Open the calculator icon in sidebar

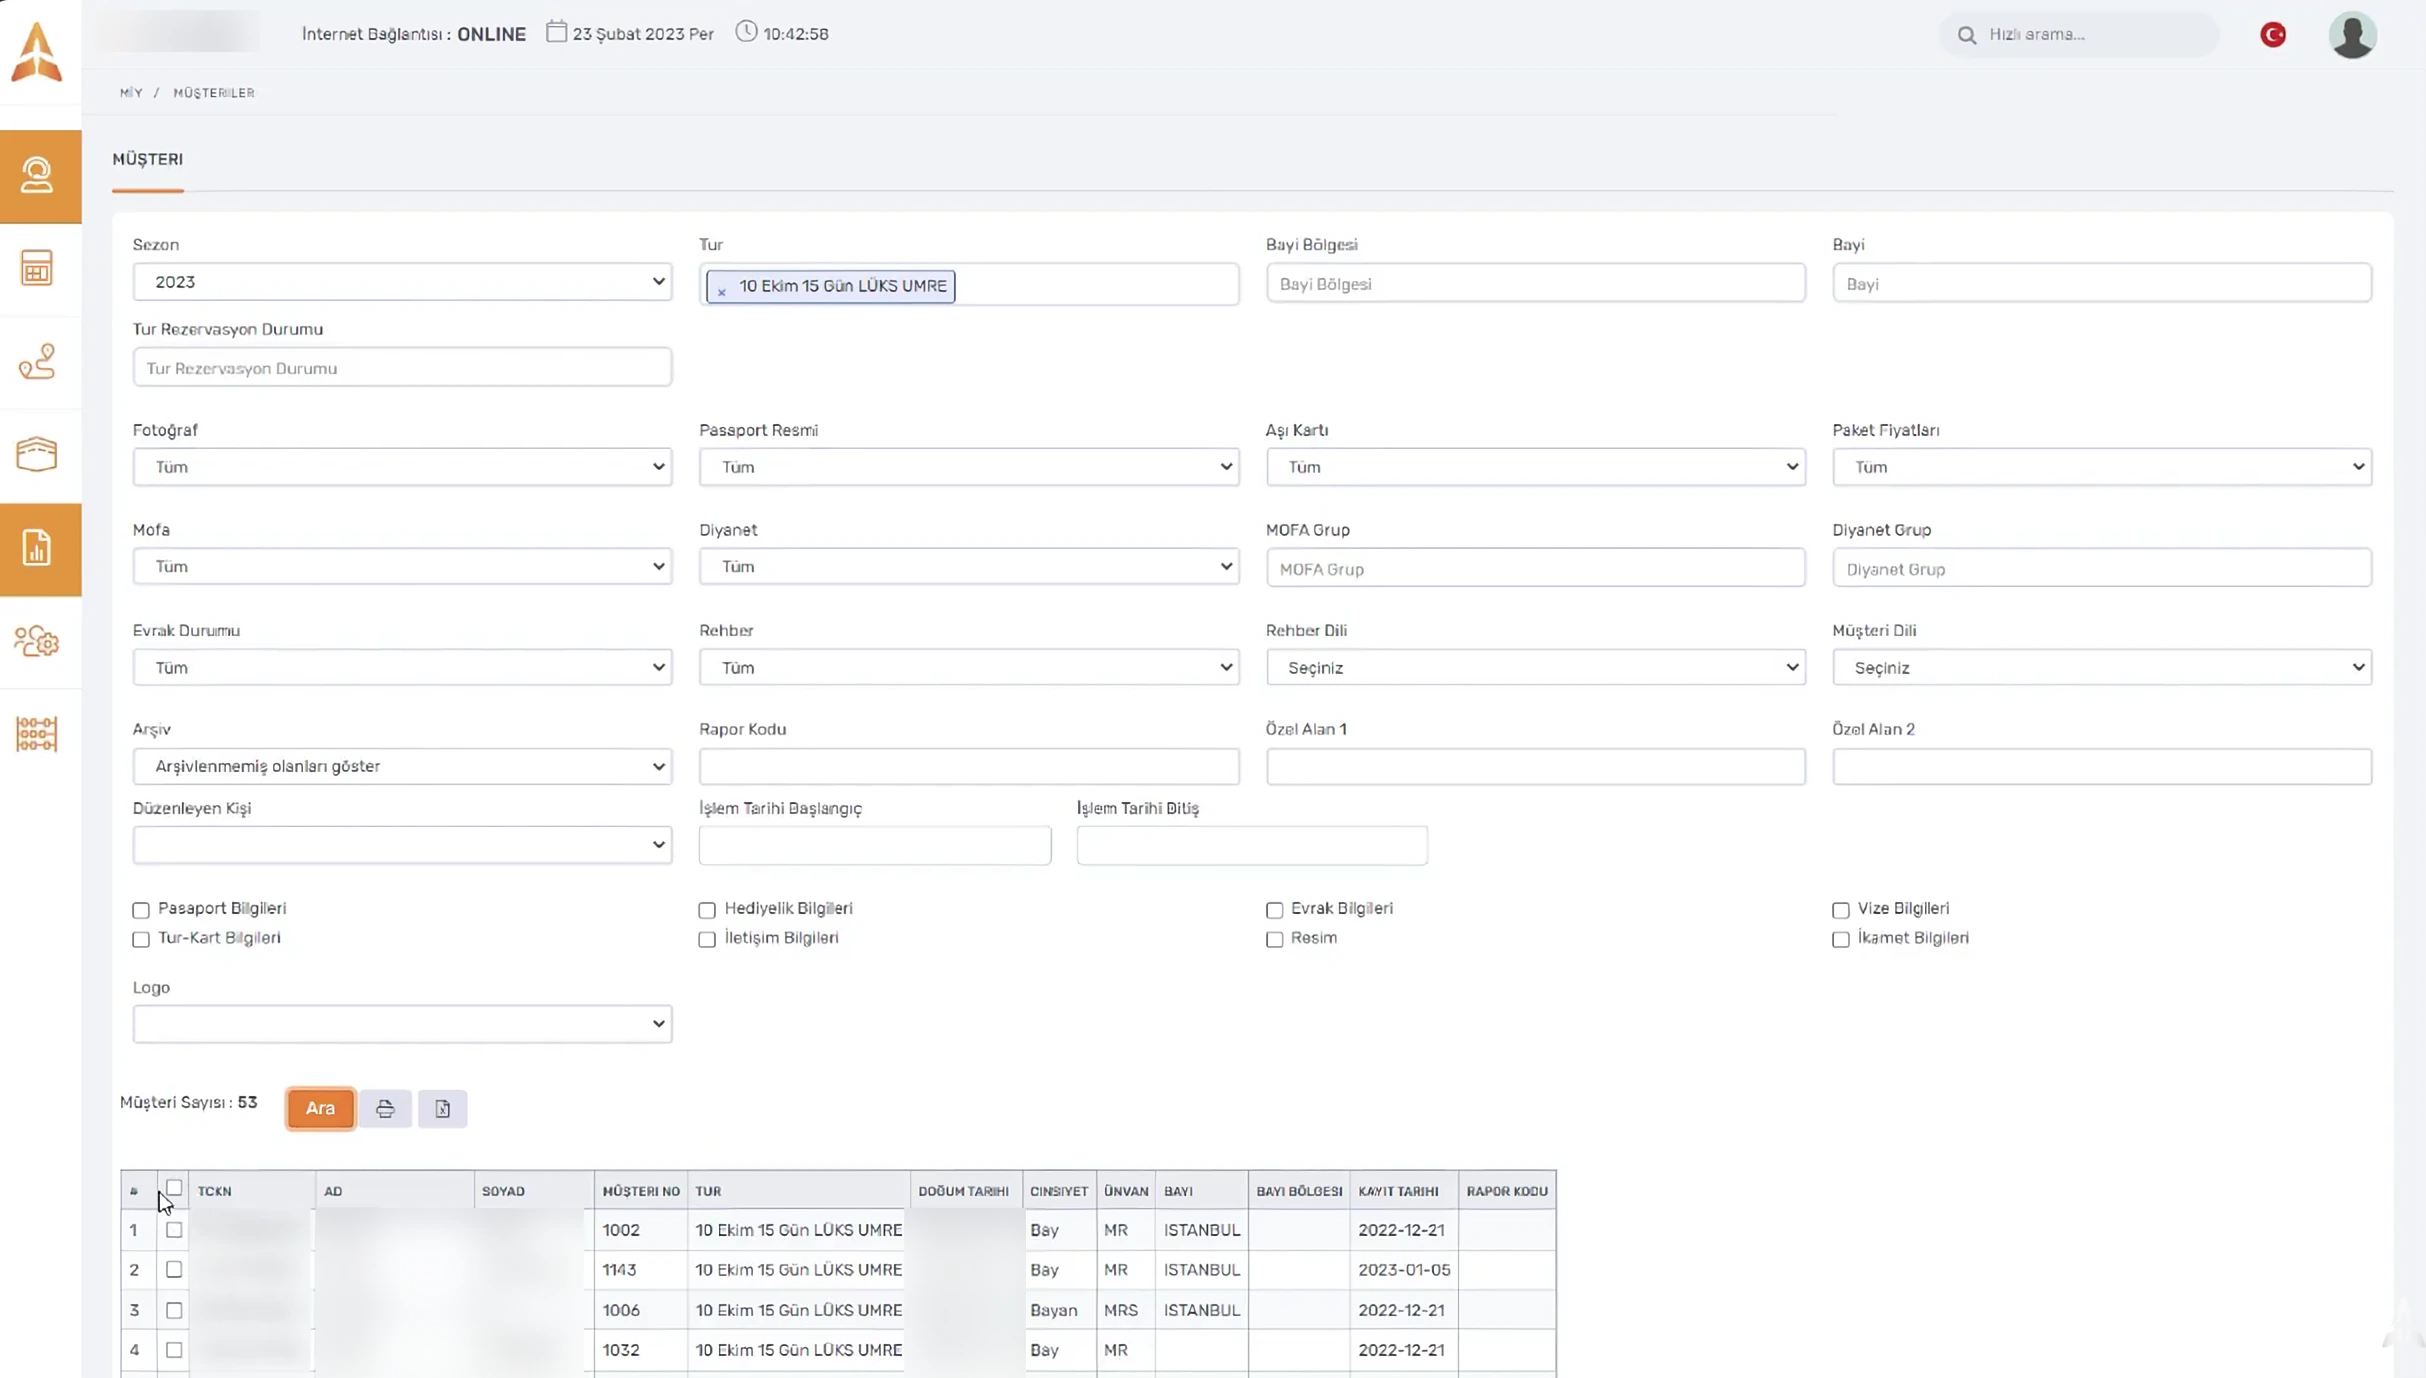click(37, 268)
